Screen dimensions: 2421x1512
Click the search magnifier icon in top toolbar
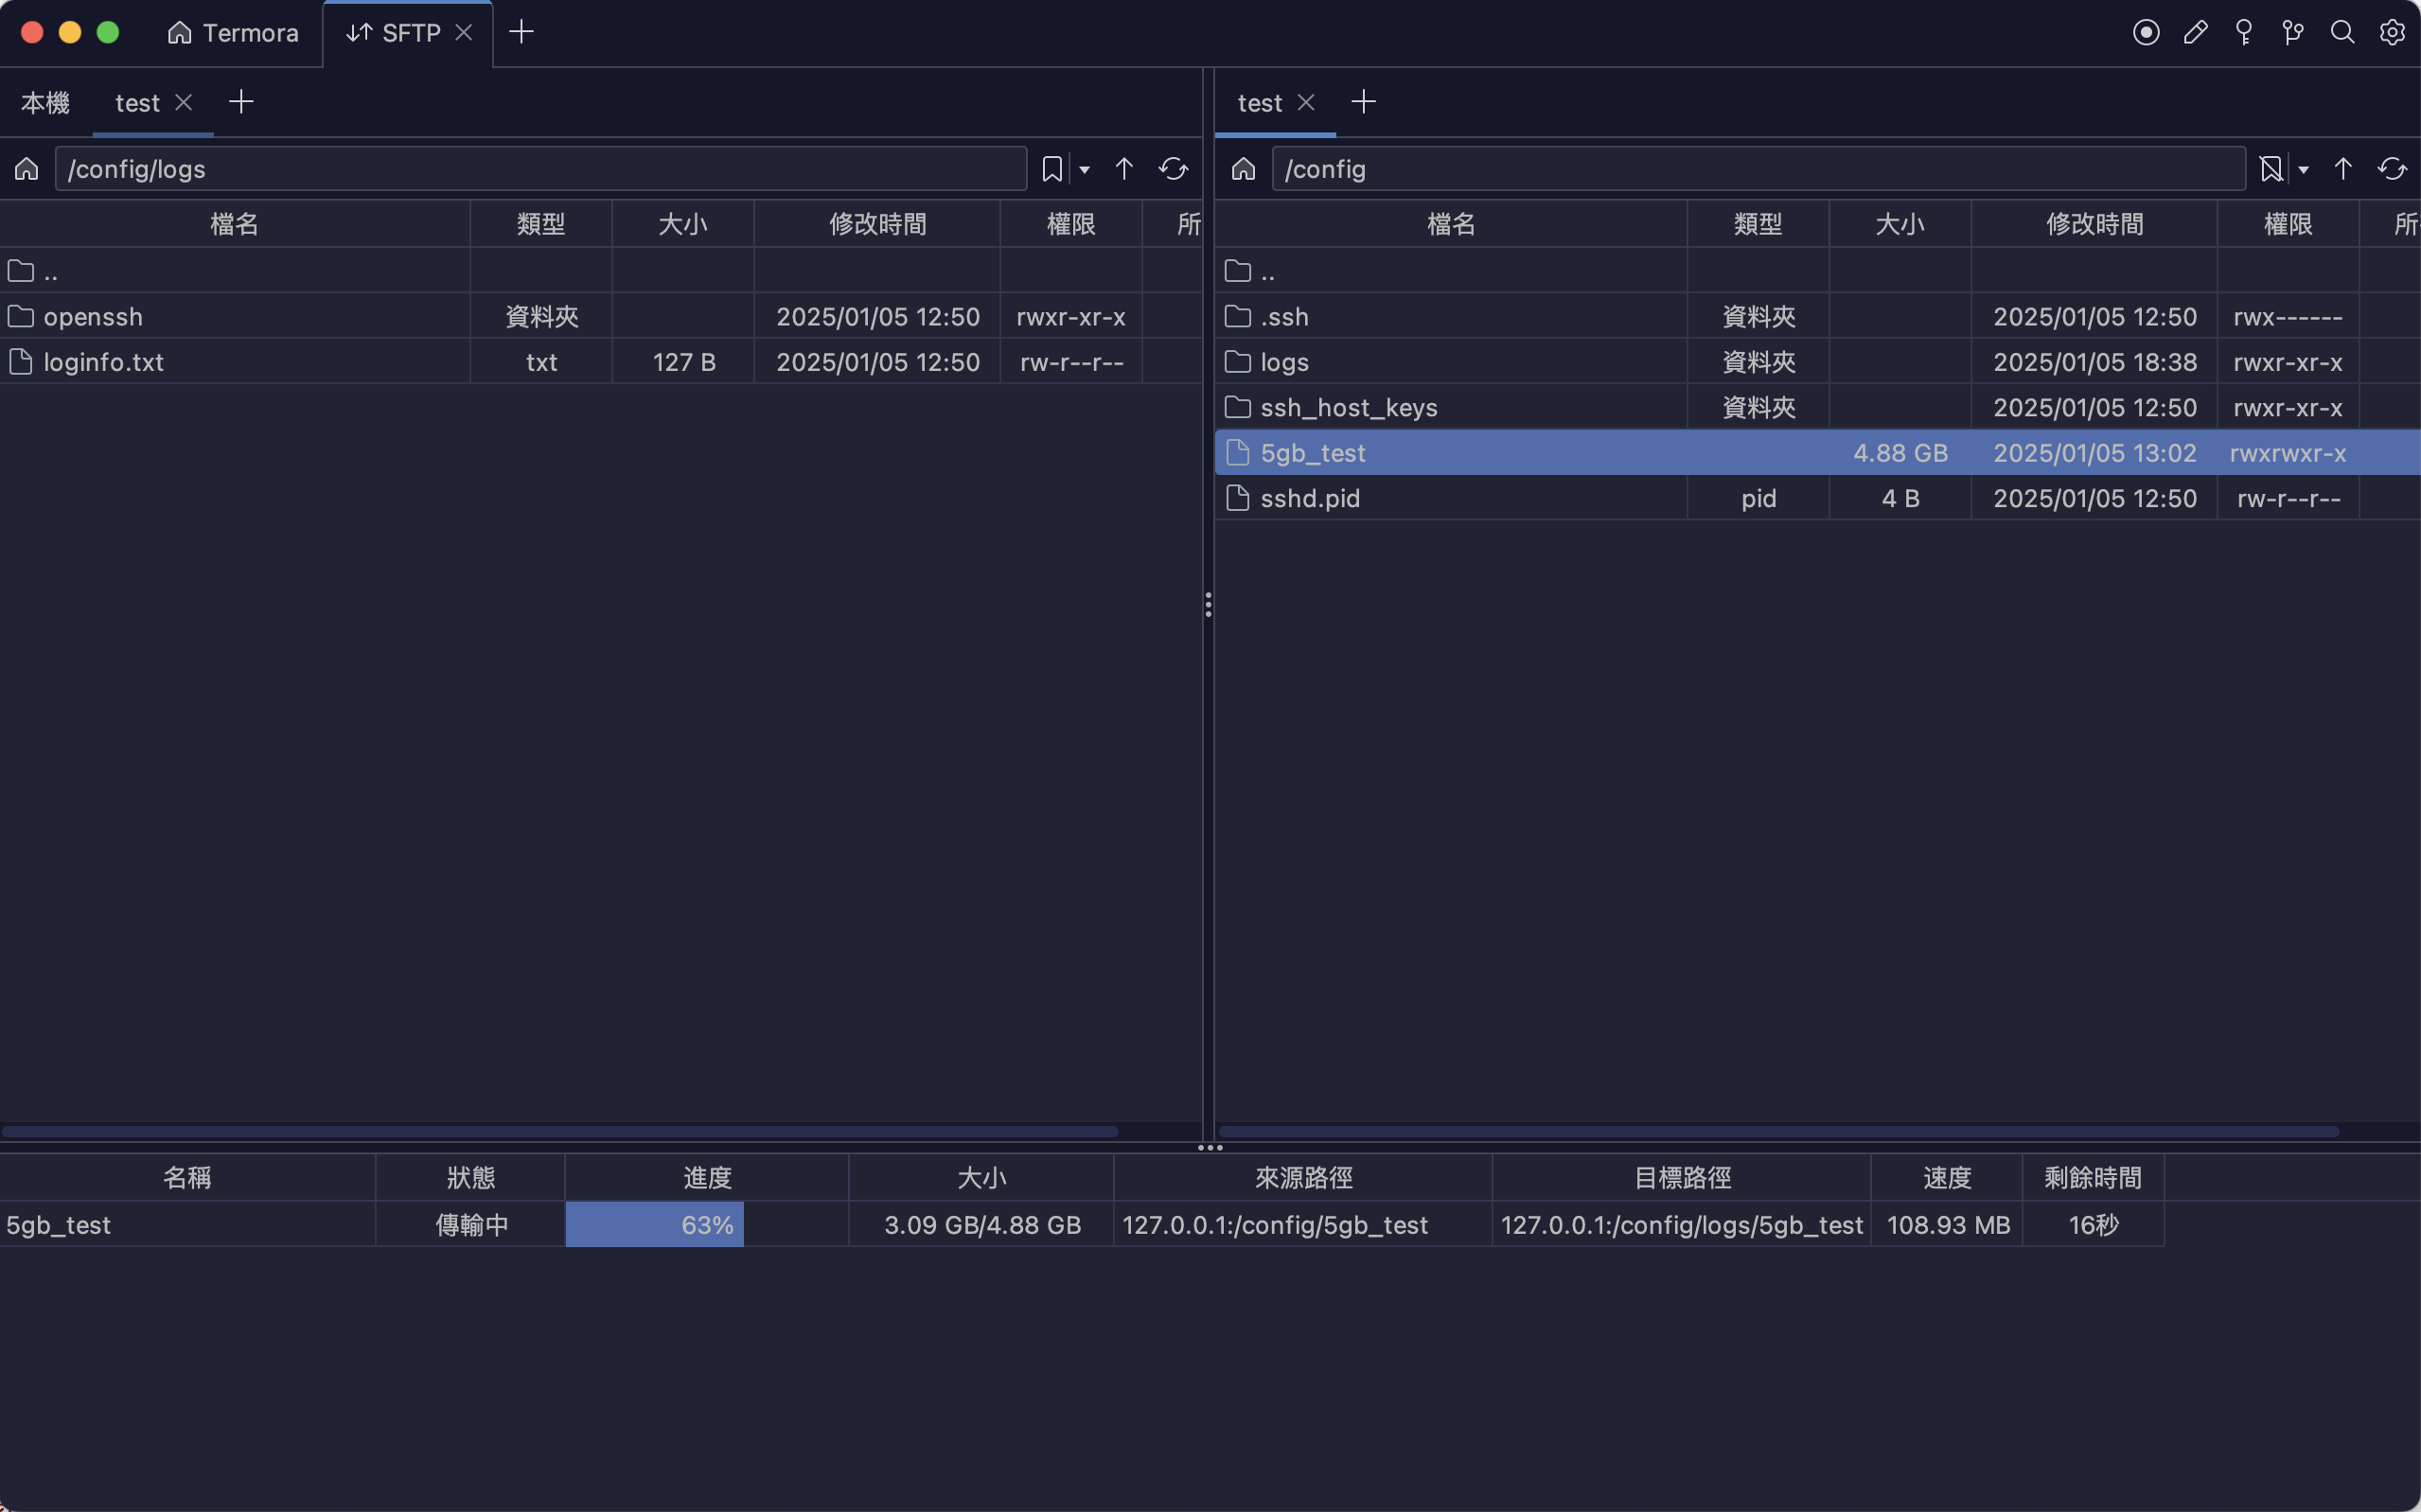tap(2342, 33)
